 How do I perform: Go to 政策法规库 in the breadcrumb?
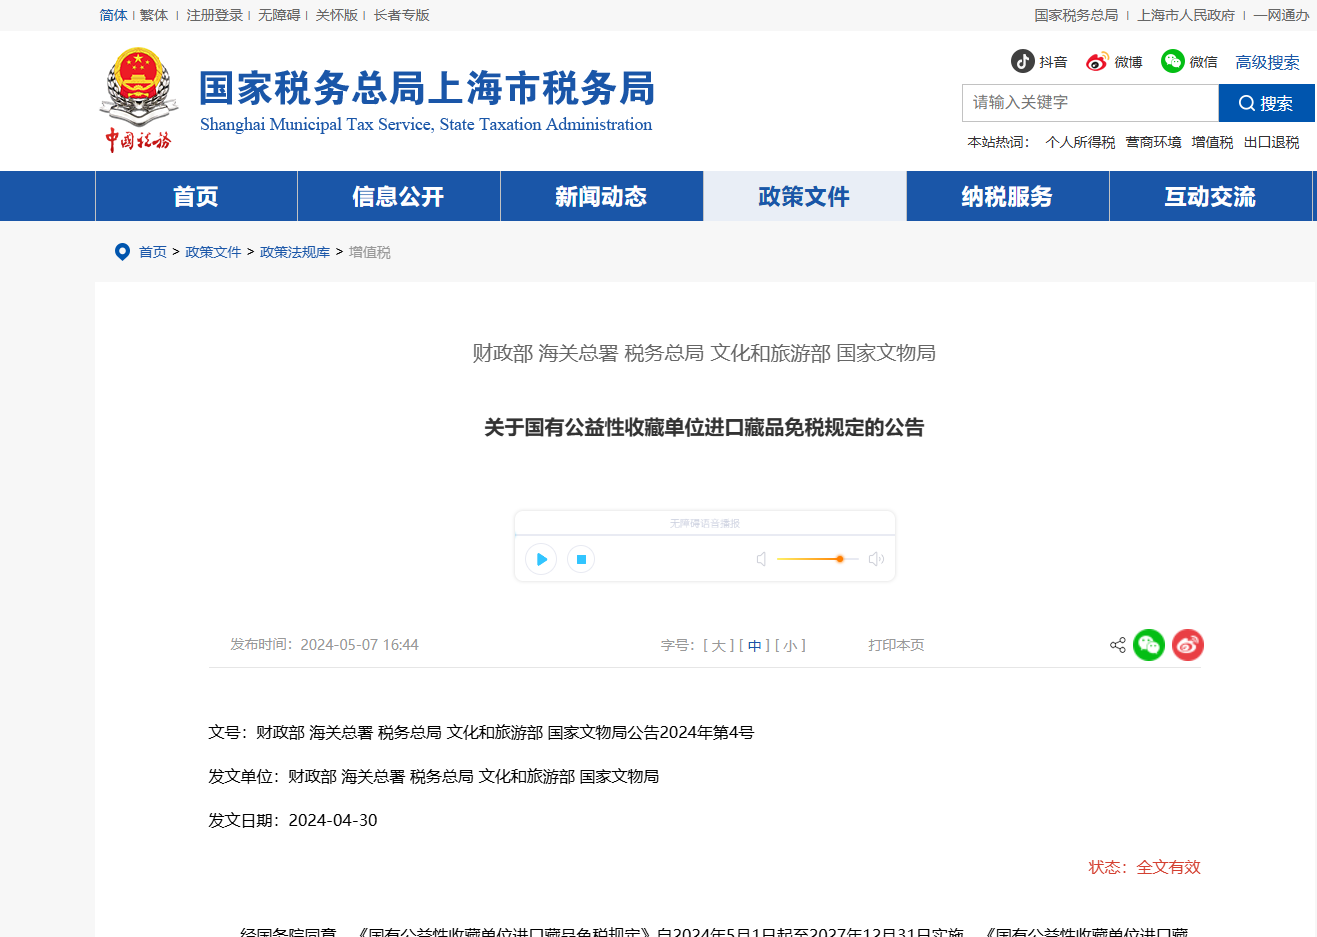coord(295,252)
